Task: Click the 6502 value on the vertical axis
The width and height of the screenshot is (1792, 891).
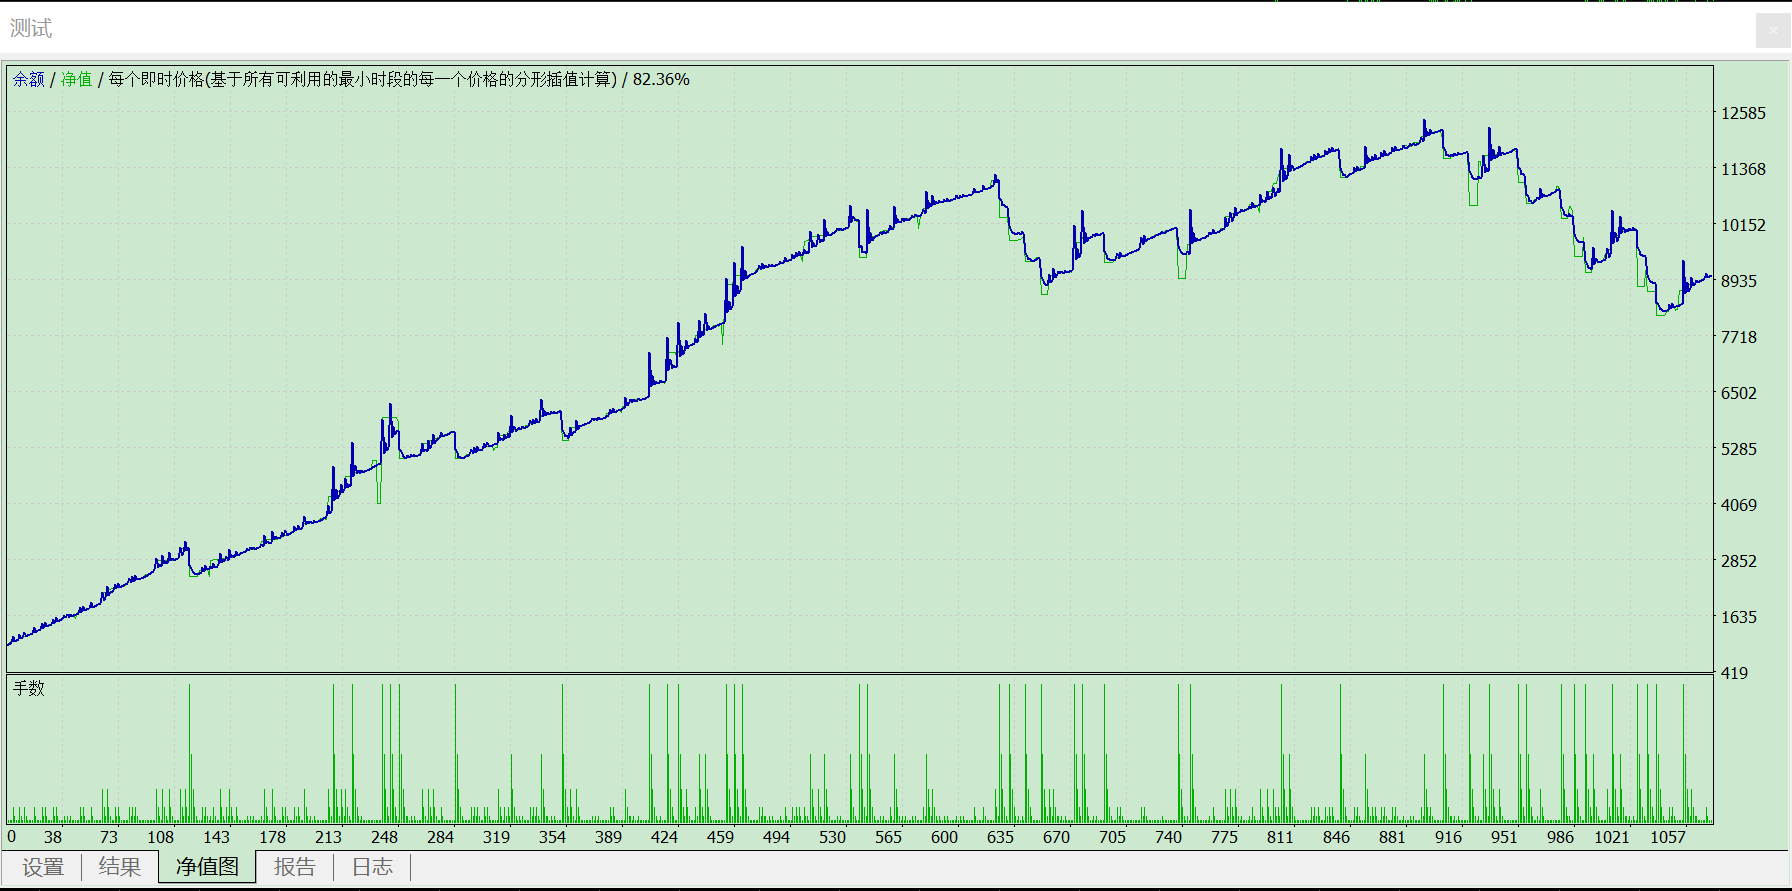Action: (x=1739, y=393)
